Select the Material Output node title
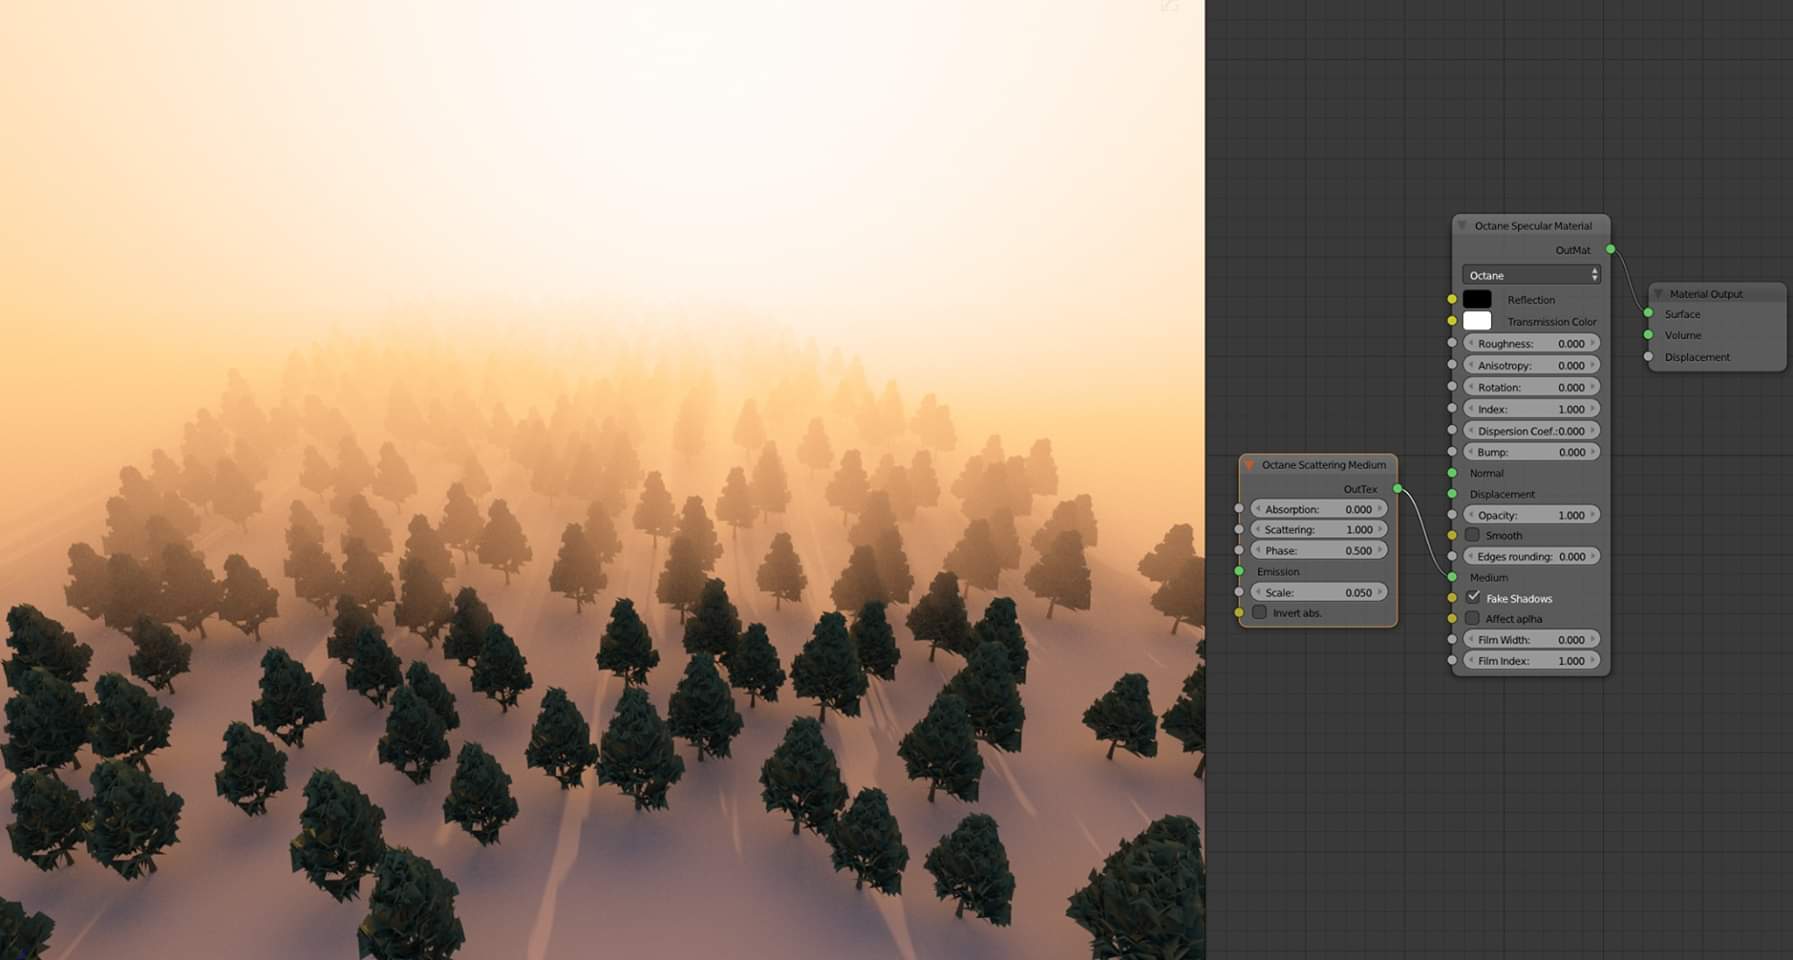Viewport: 1793px width, 960px height. coord(1706,294)
